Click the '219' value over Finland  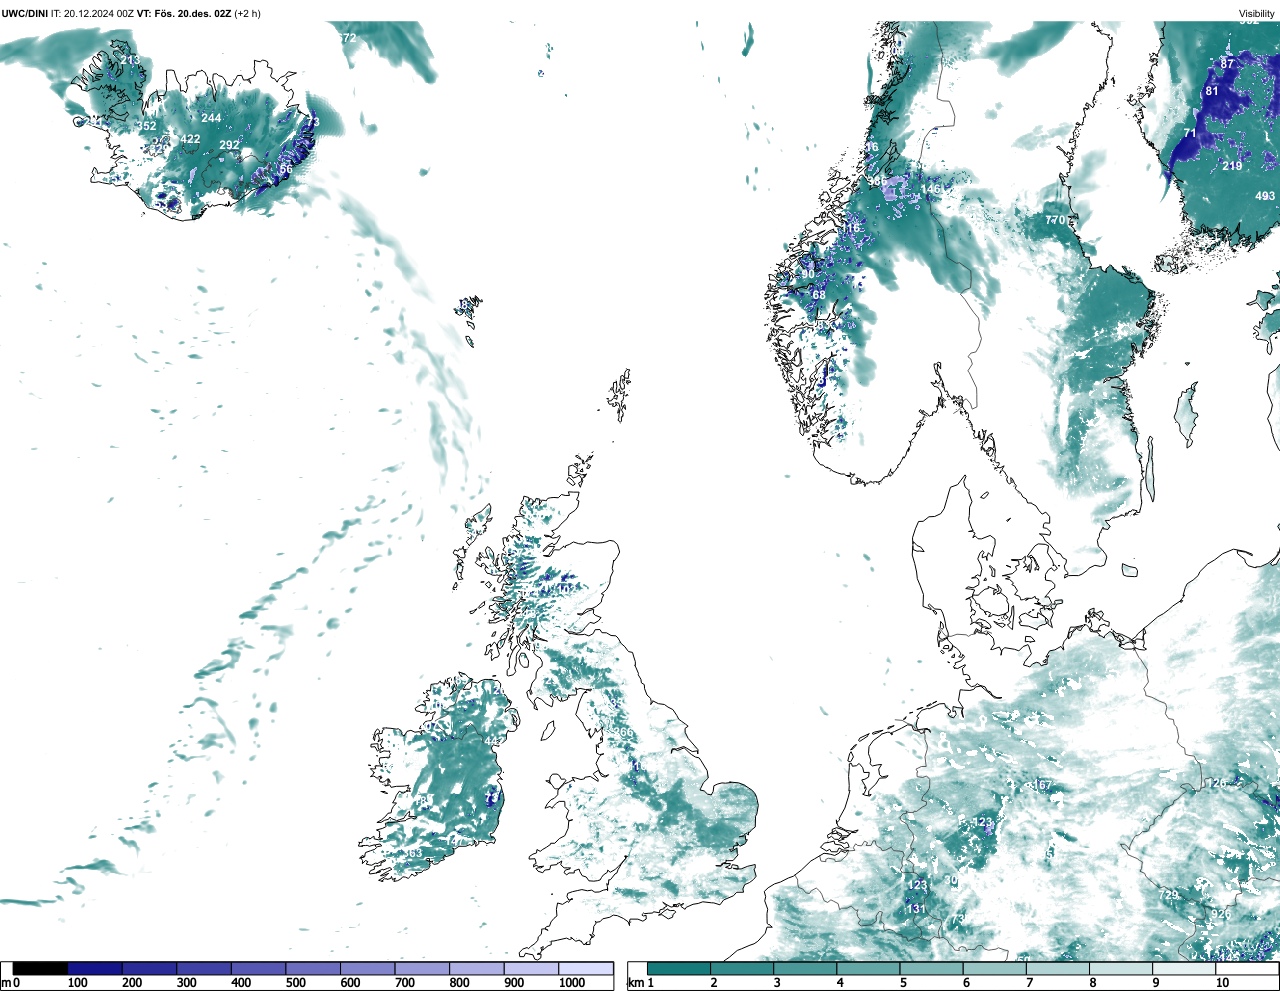tap(1232, 166)
